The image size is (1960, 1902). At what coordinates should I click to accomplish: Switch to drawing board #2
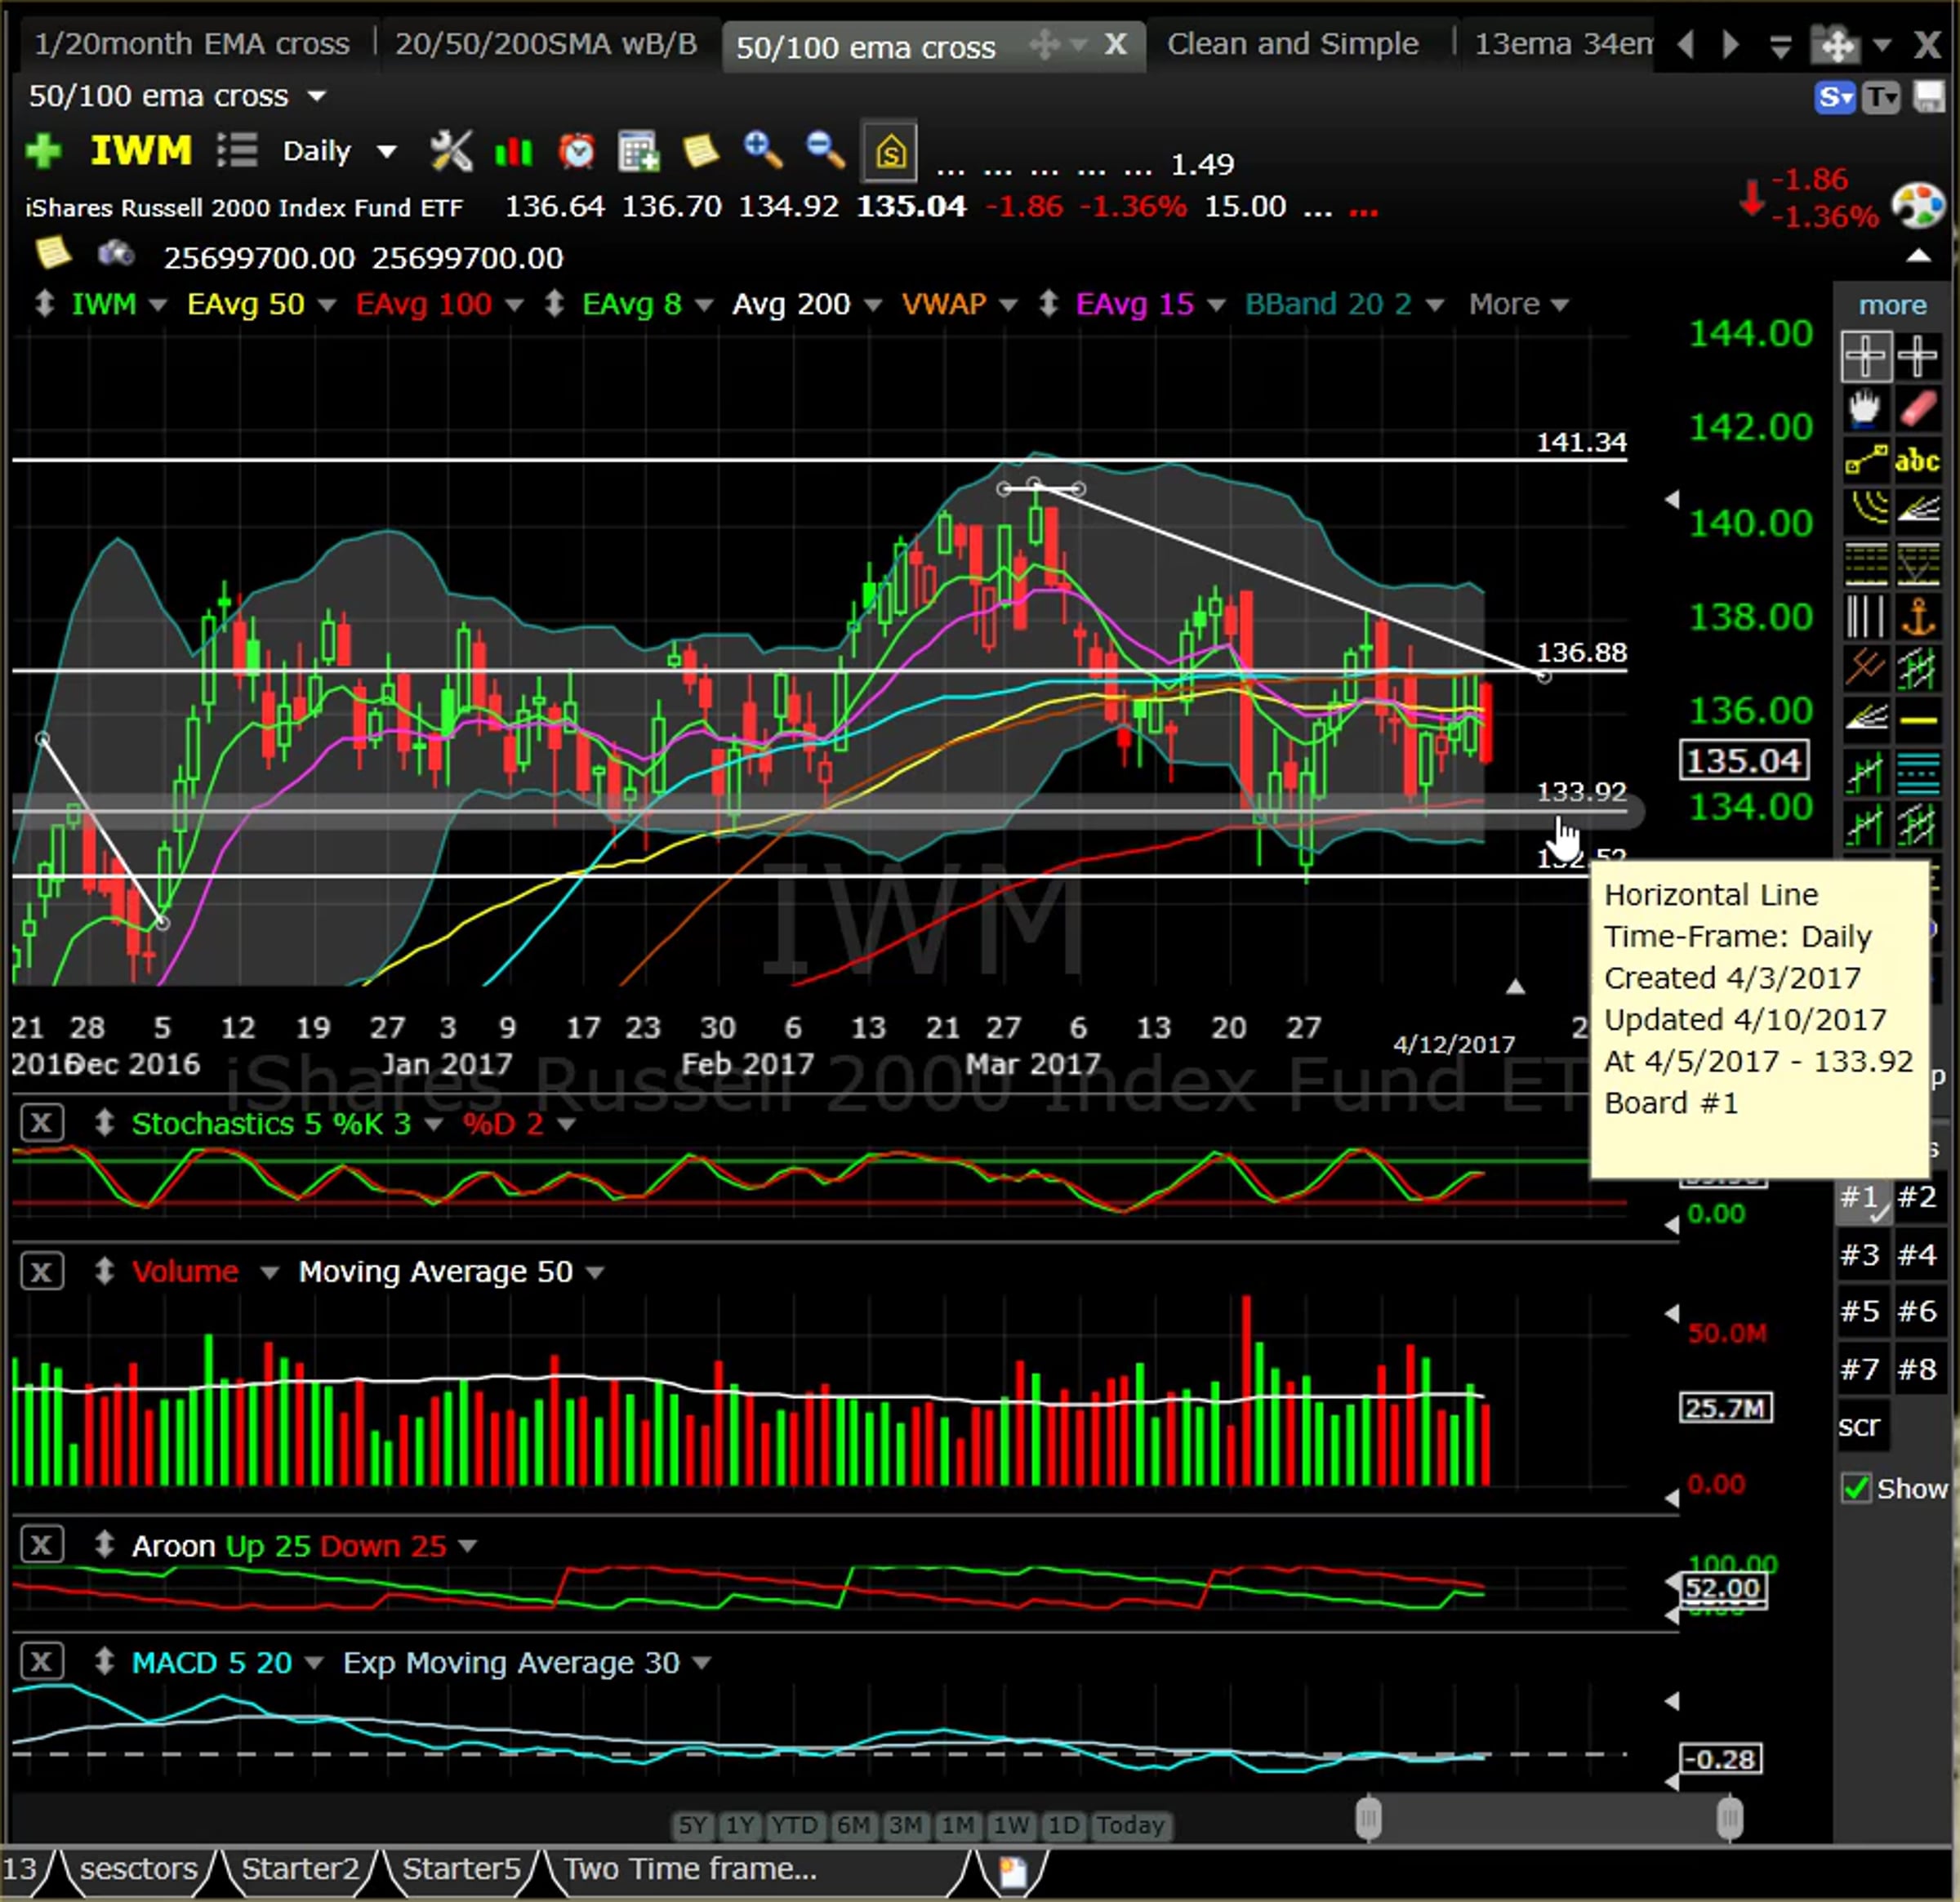(x=1917, y=1196)
